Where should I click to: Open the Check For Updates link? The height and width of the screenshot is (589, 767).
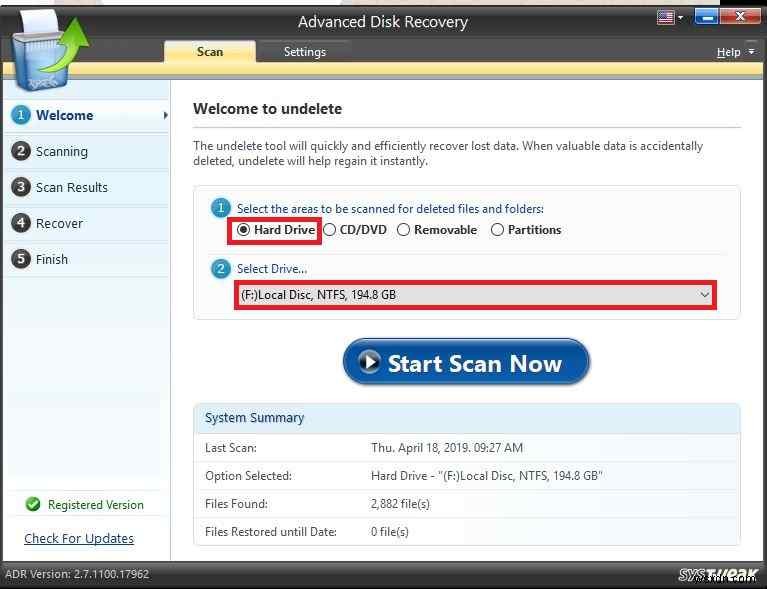click(79, 539)
